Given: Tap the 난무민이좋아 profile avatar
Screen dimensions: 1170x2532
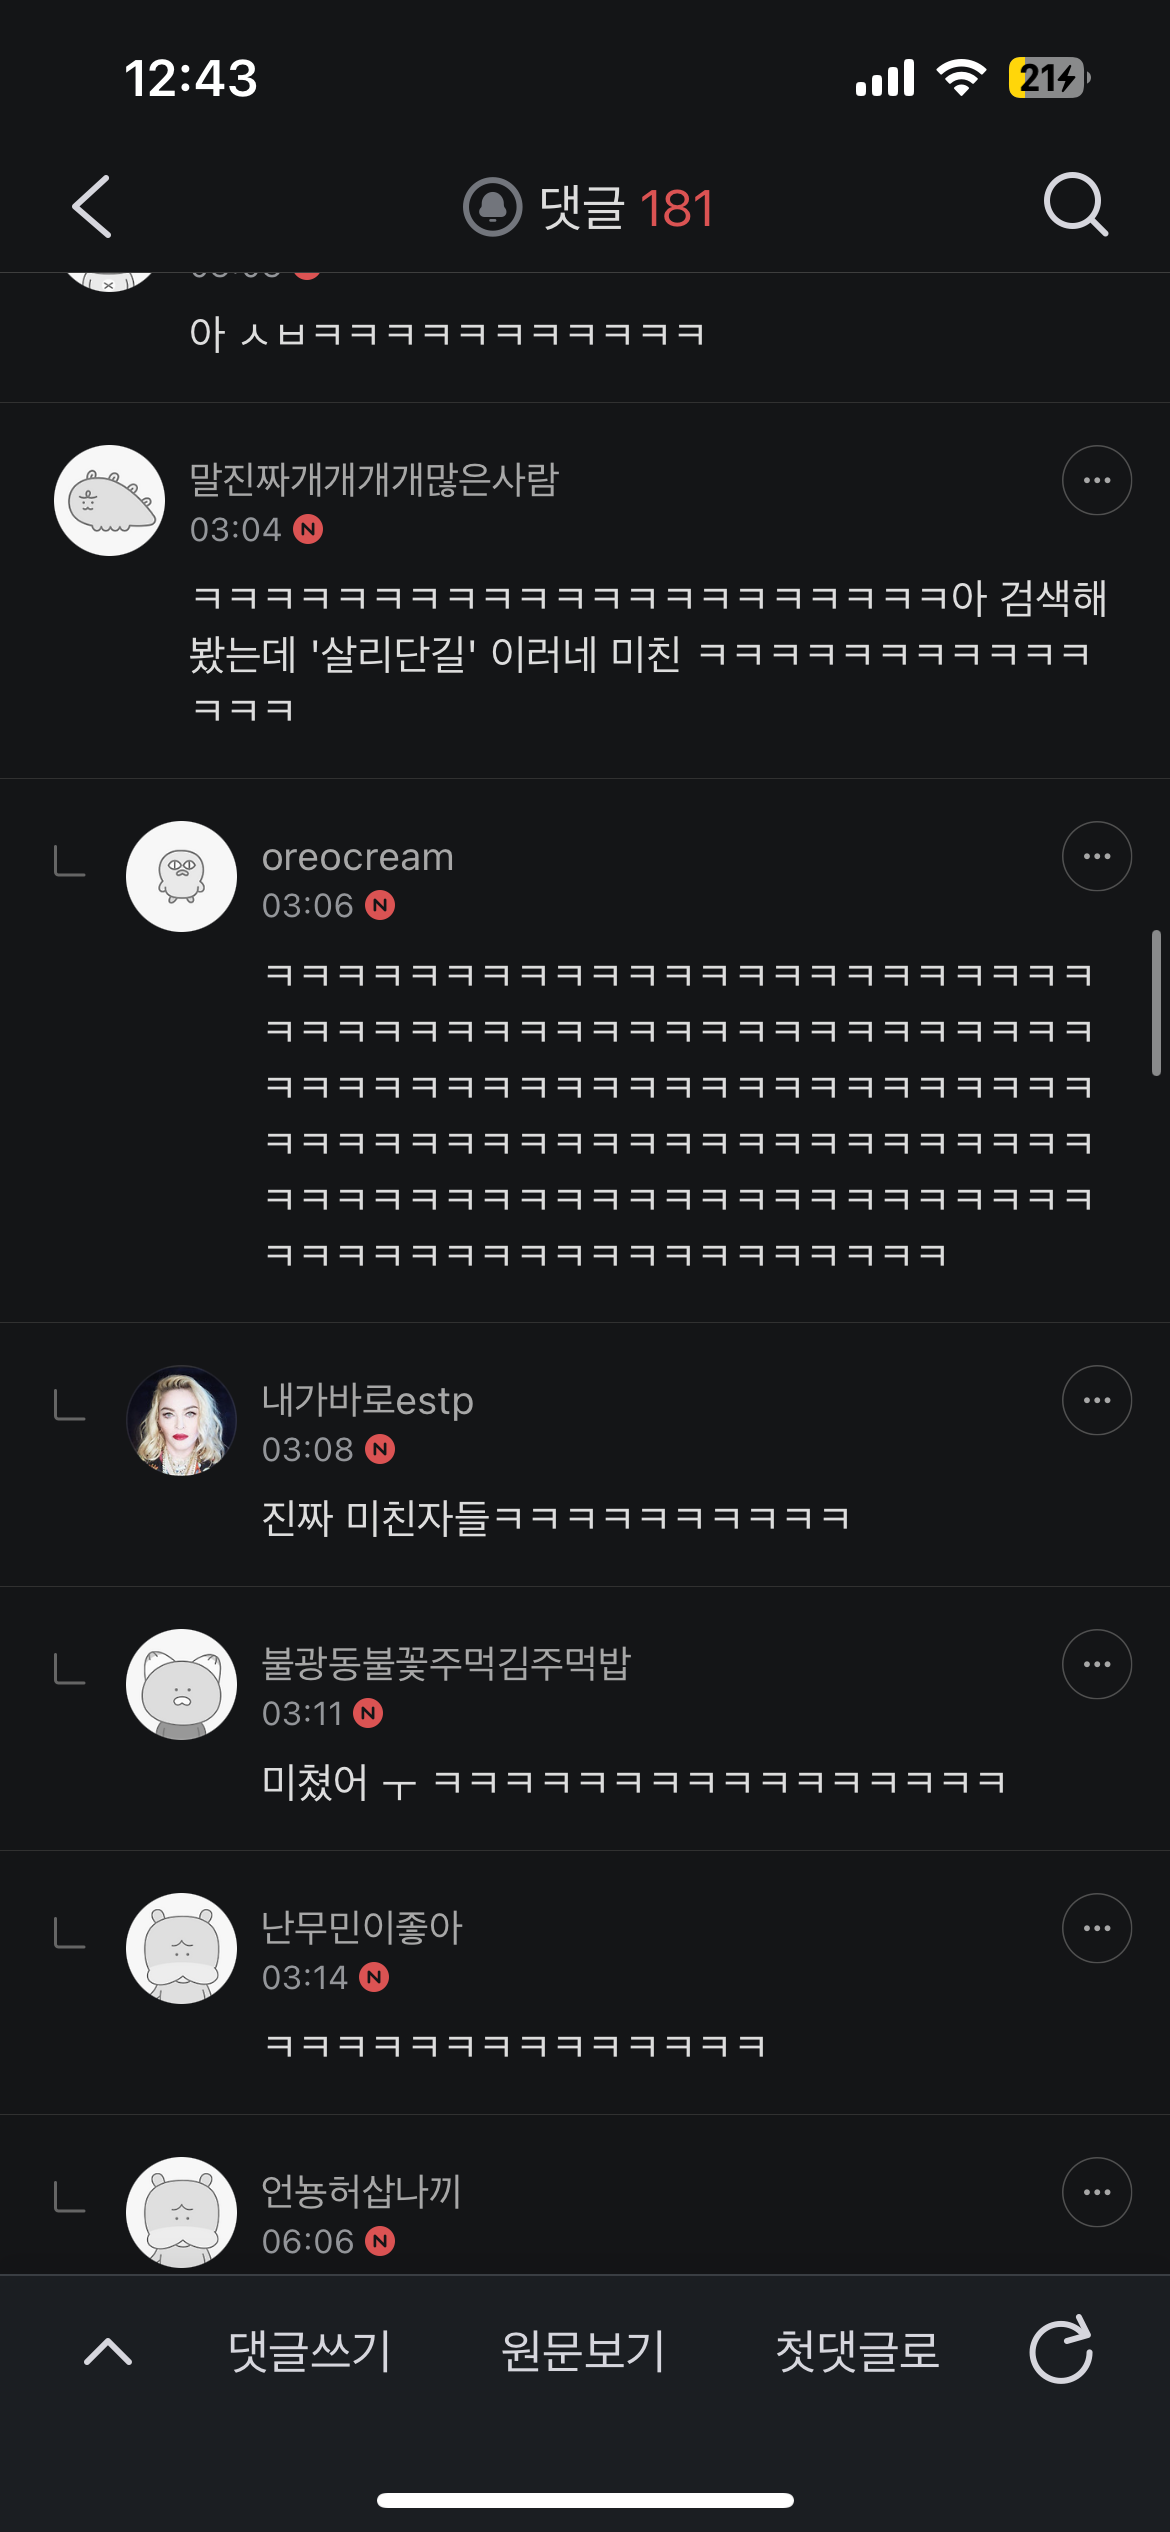Looking at the screenshot, I should (181, 1948).
